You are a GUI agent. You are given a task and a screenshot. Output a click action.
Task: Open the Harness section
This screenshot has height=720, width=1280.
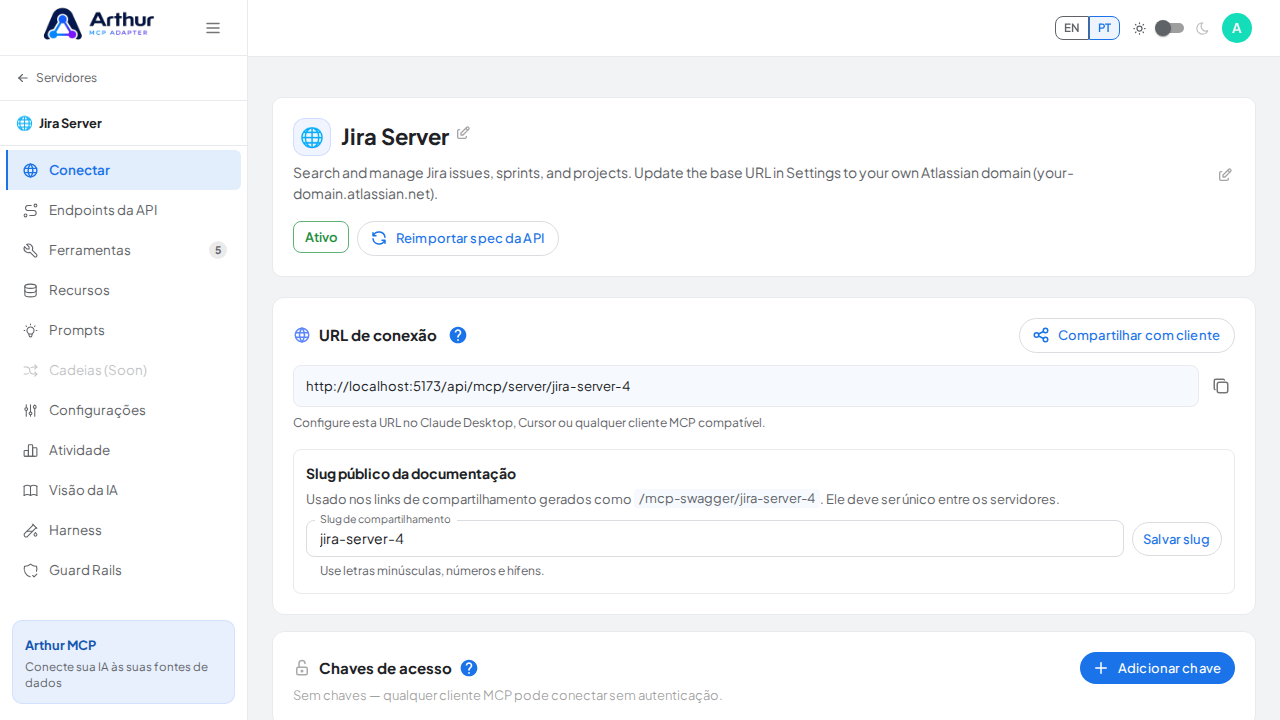123,530
